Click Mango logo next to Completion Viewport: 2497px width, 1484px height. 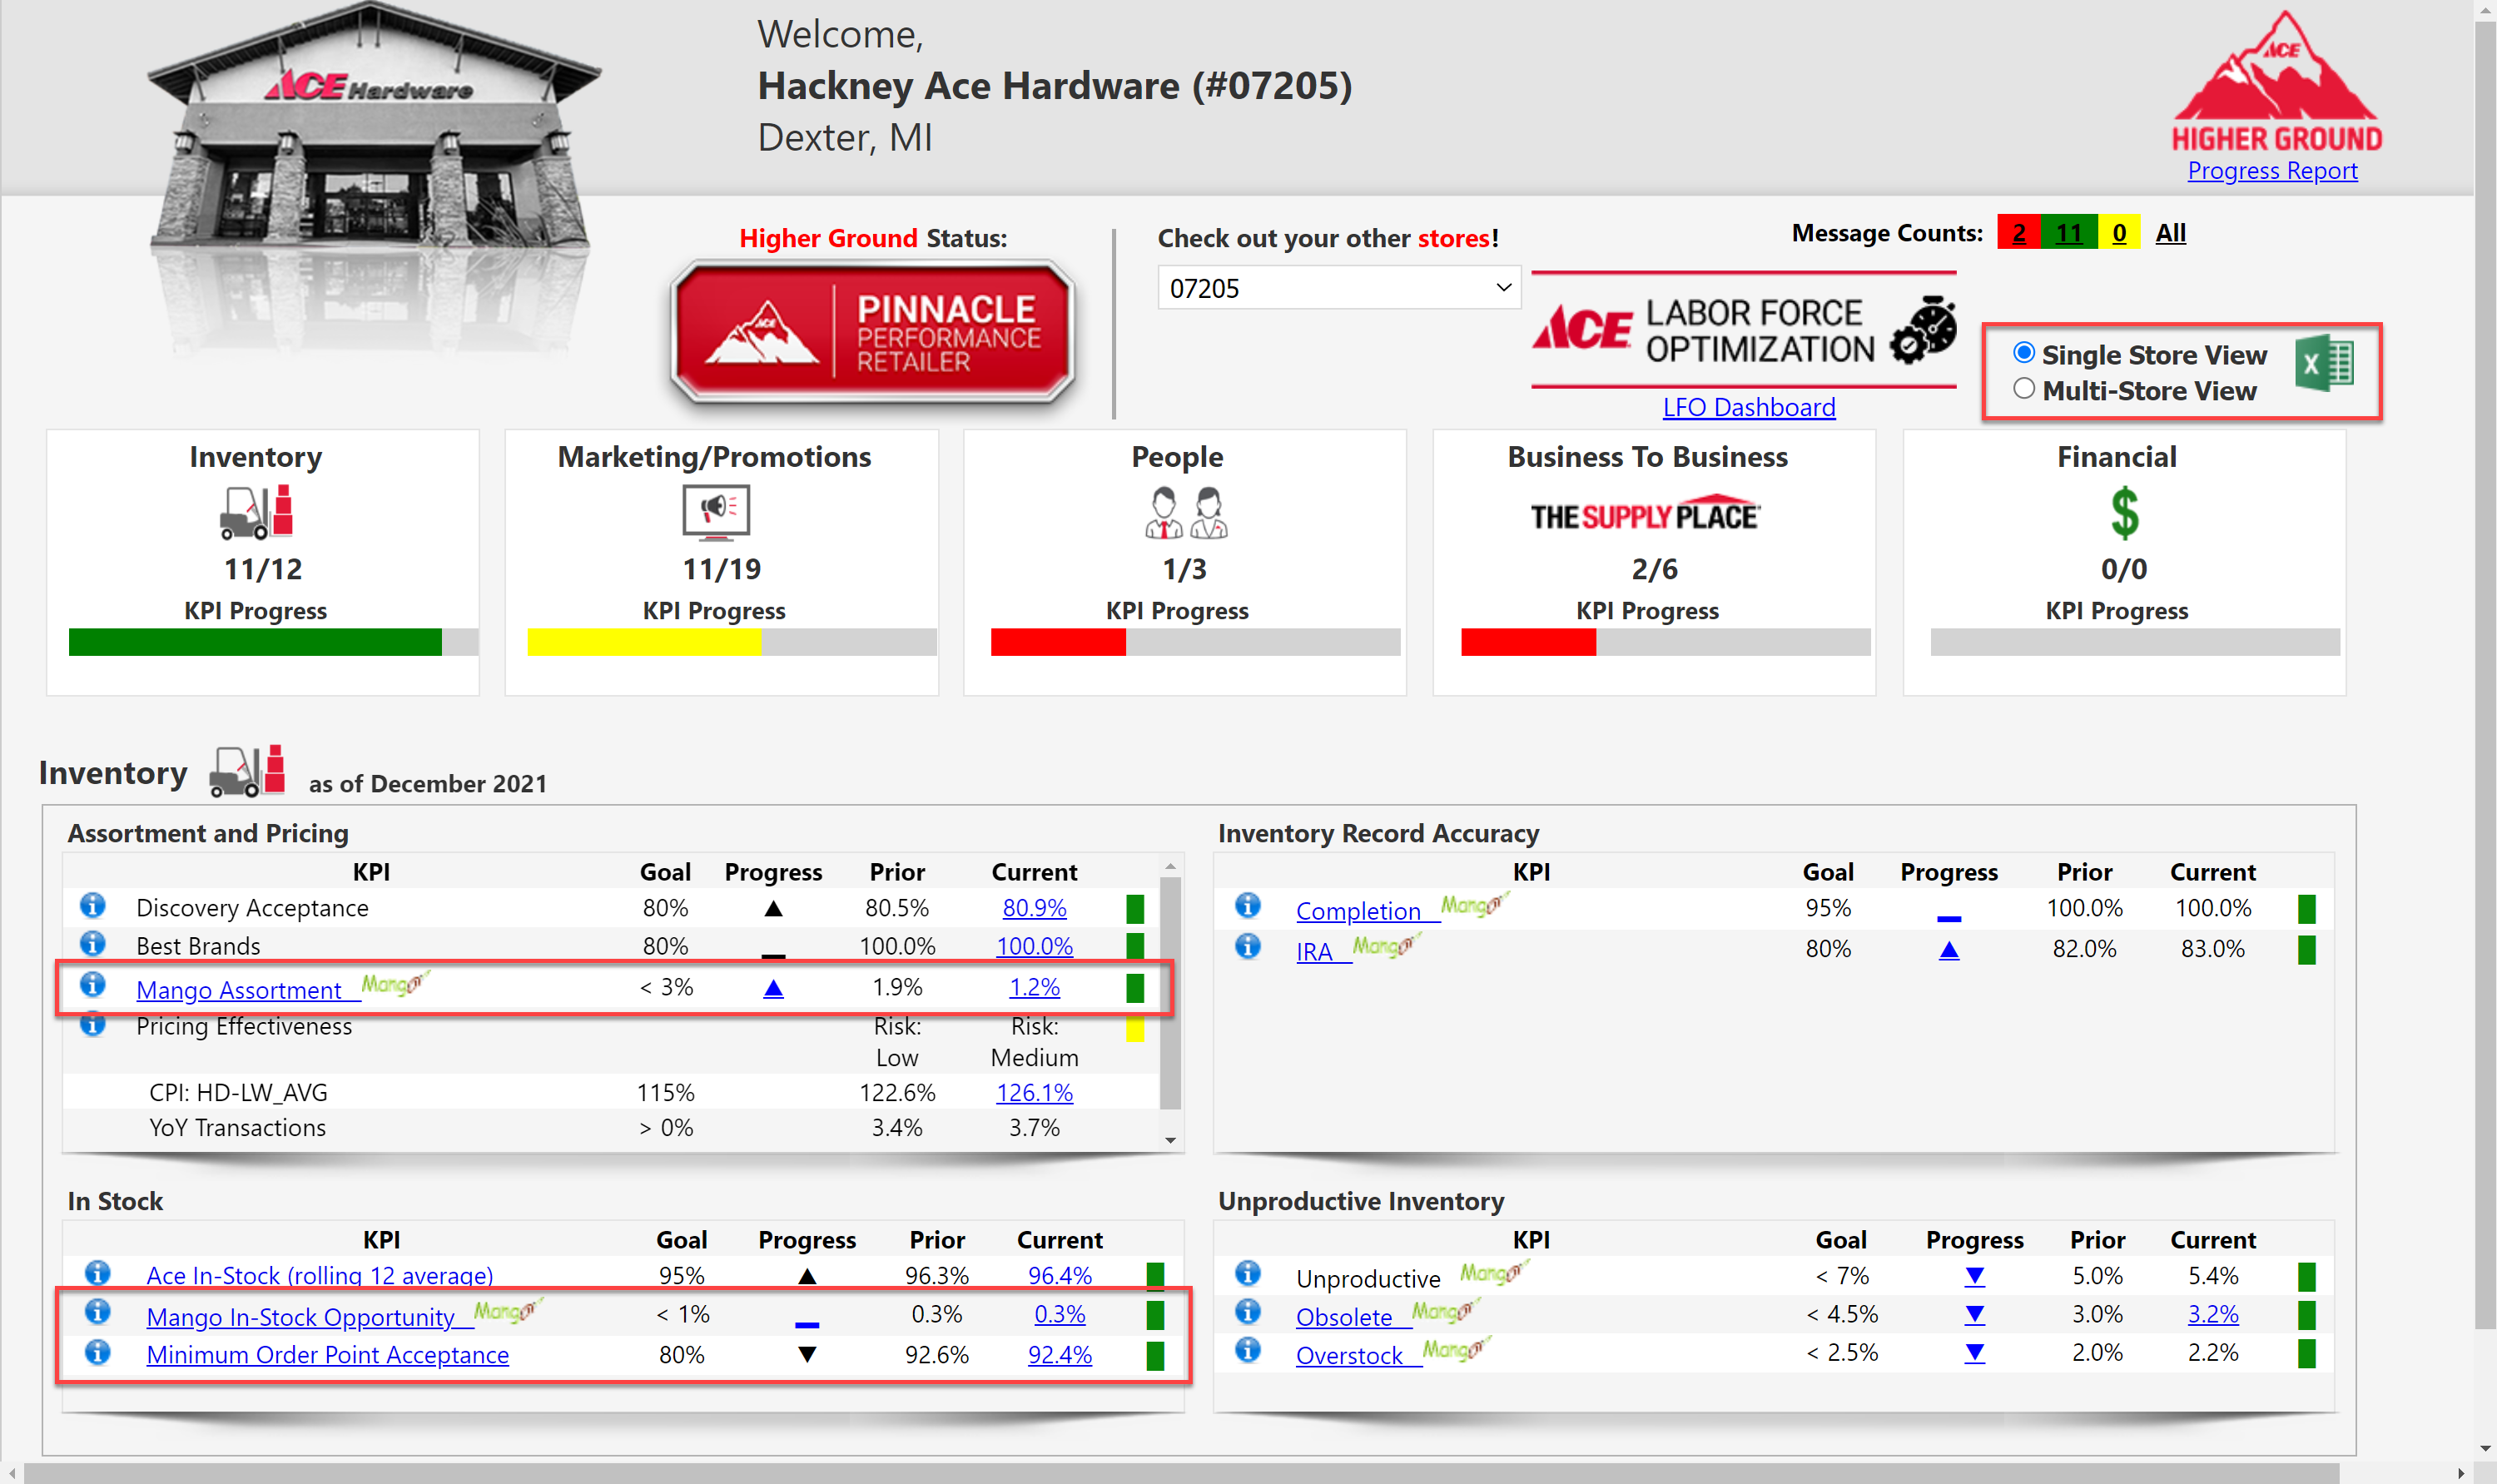(x=1473, y=905)
